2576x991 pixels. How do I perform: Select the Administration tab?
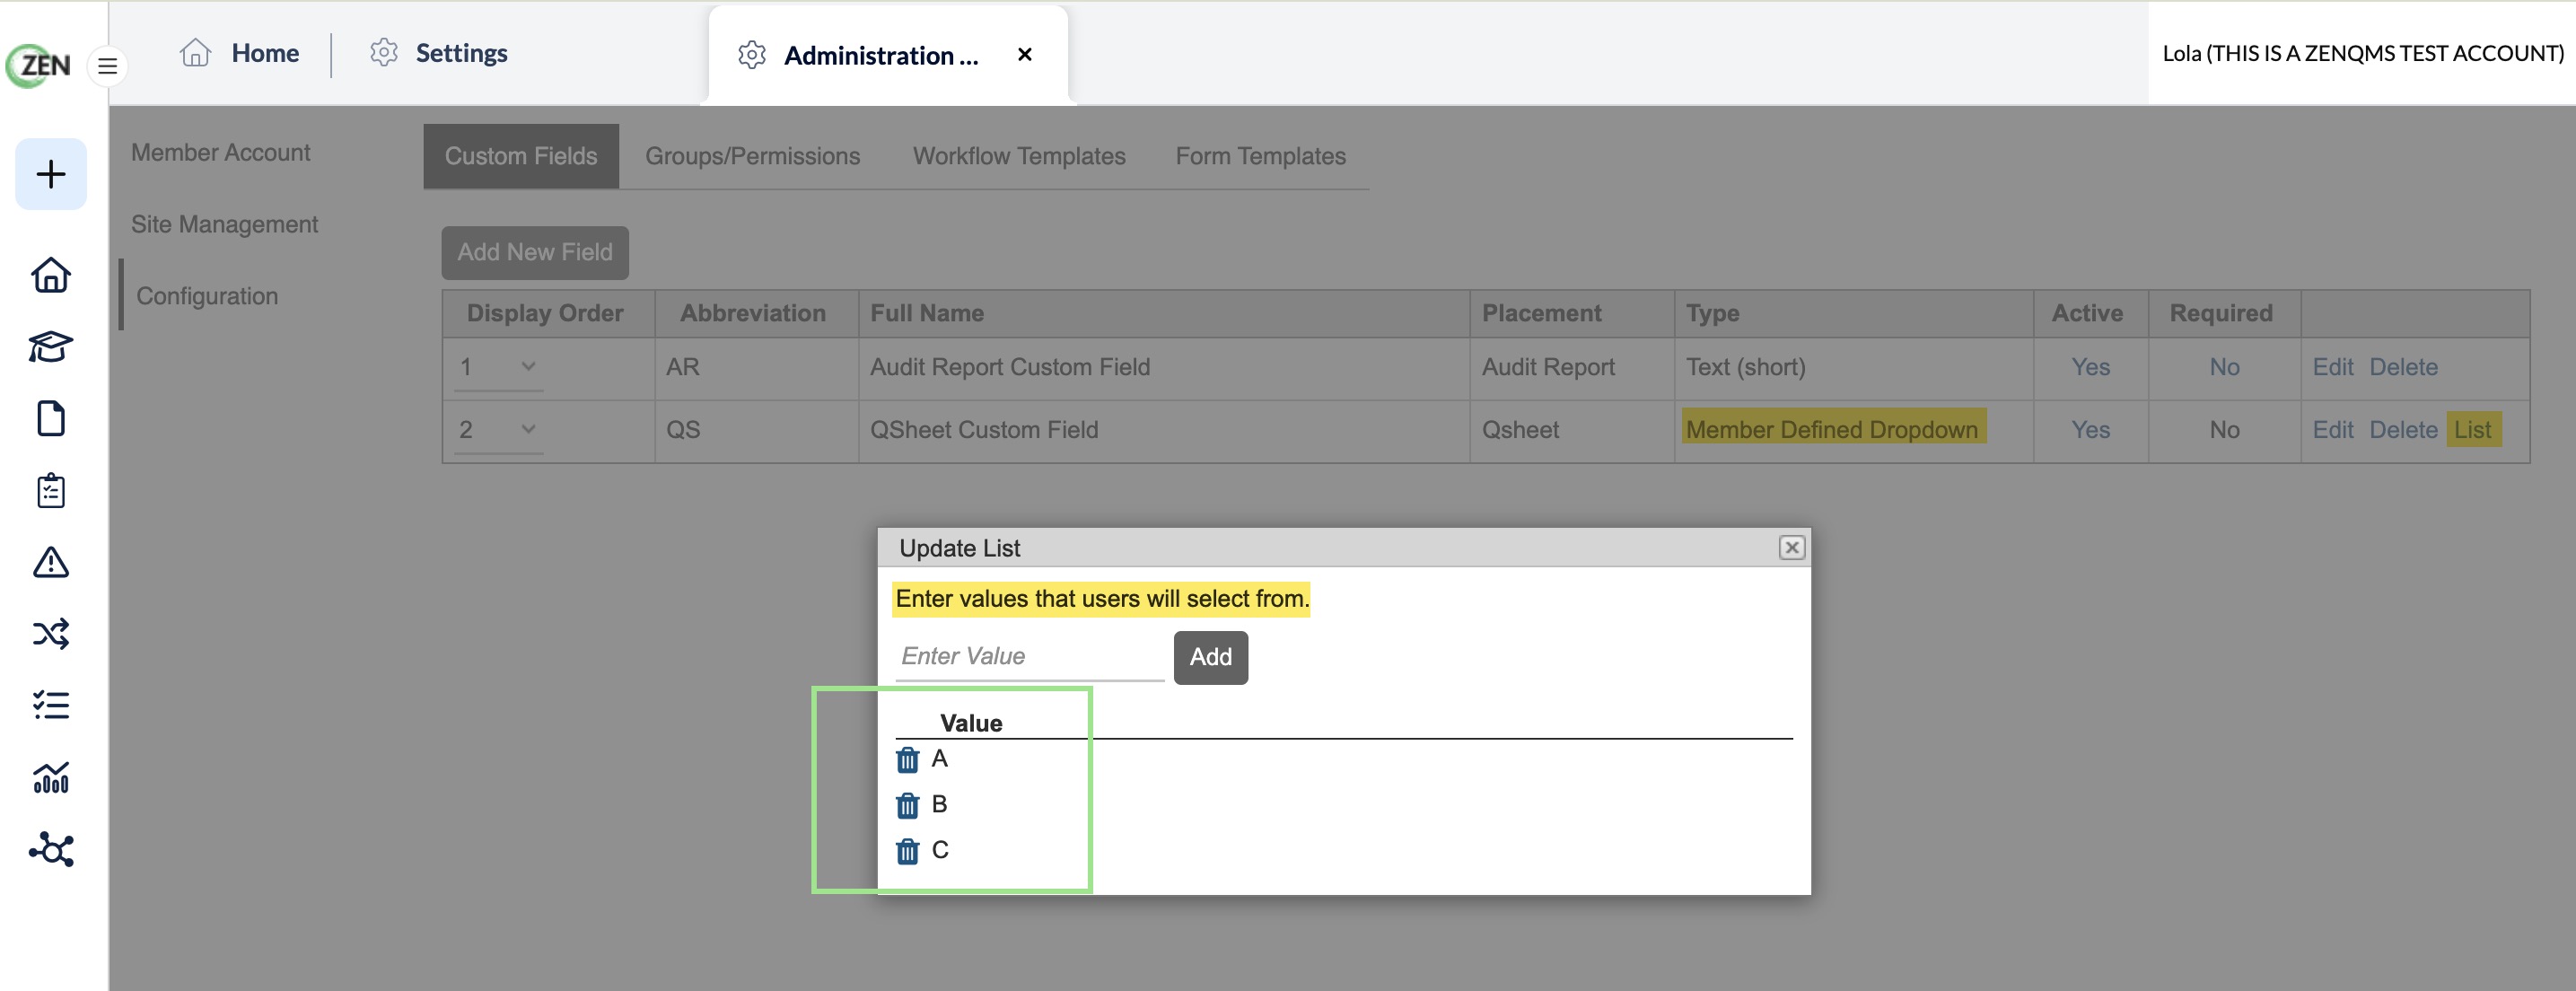click(x=888, y=55)
